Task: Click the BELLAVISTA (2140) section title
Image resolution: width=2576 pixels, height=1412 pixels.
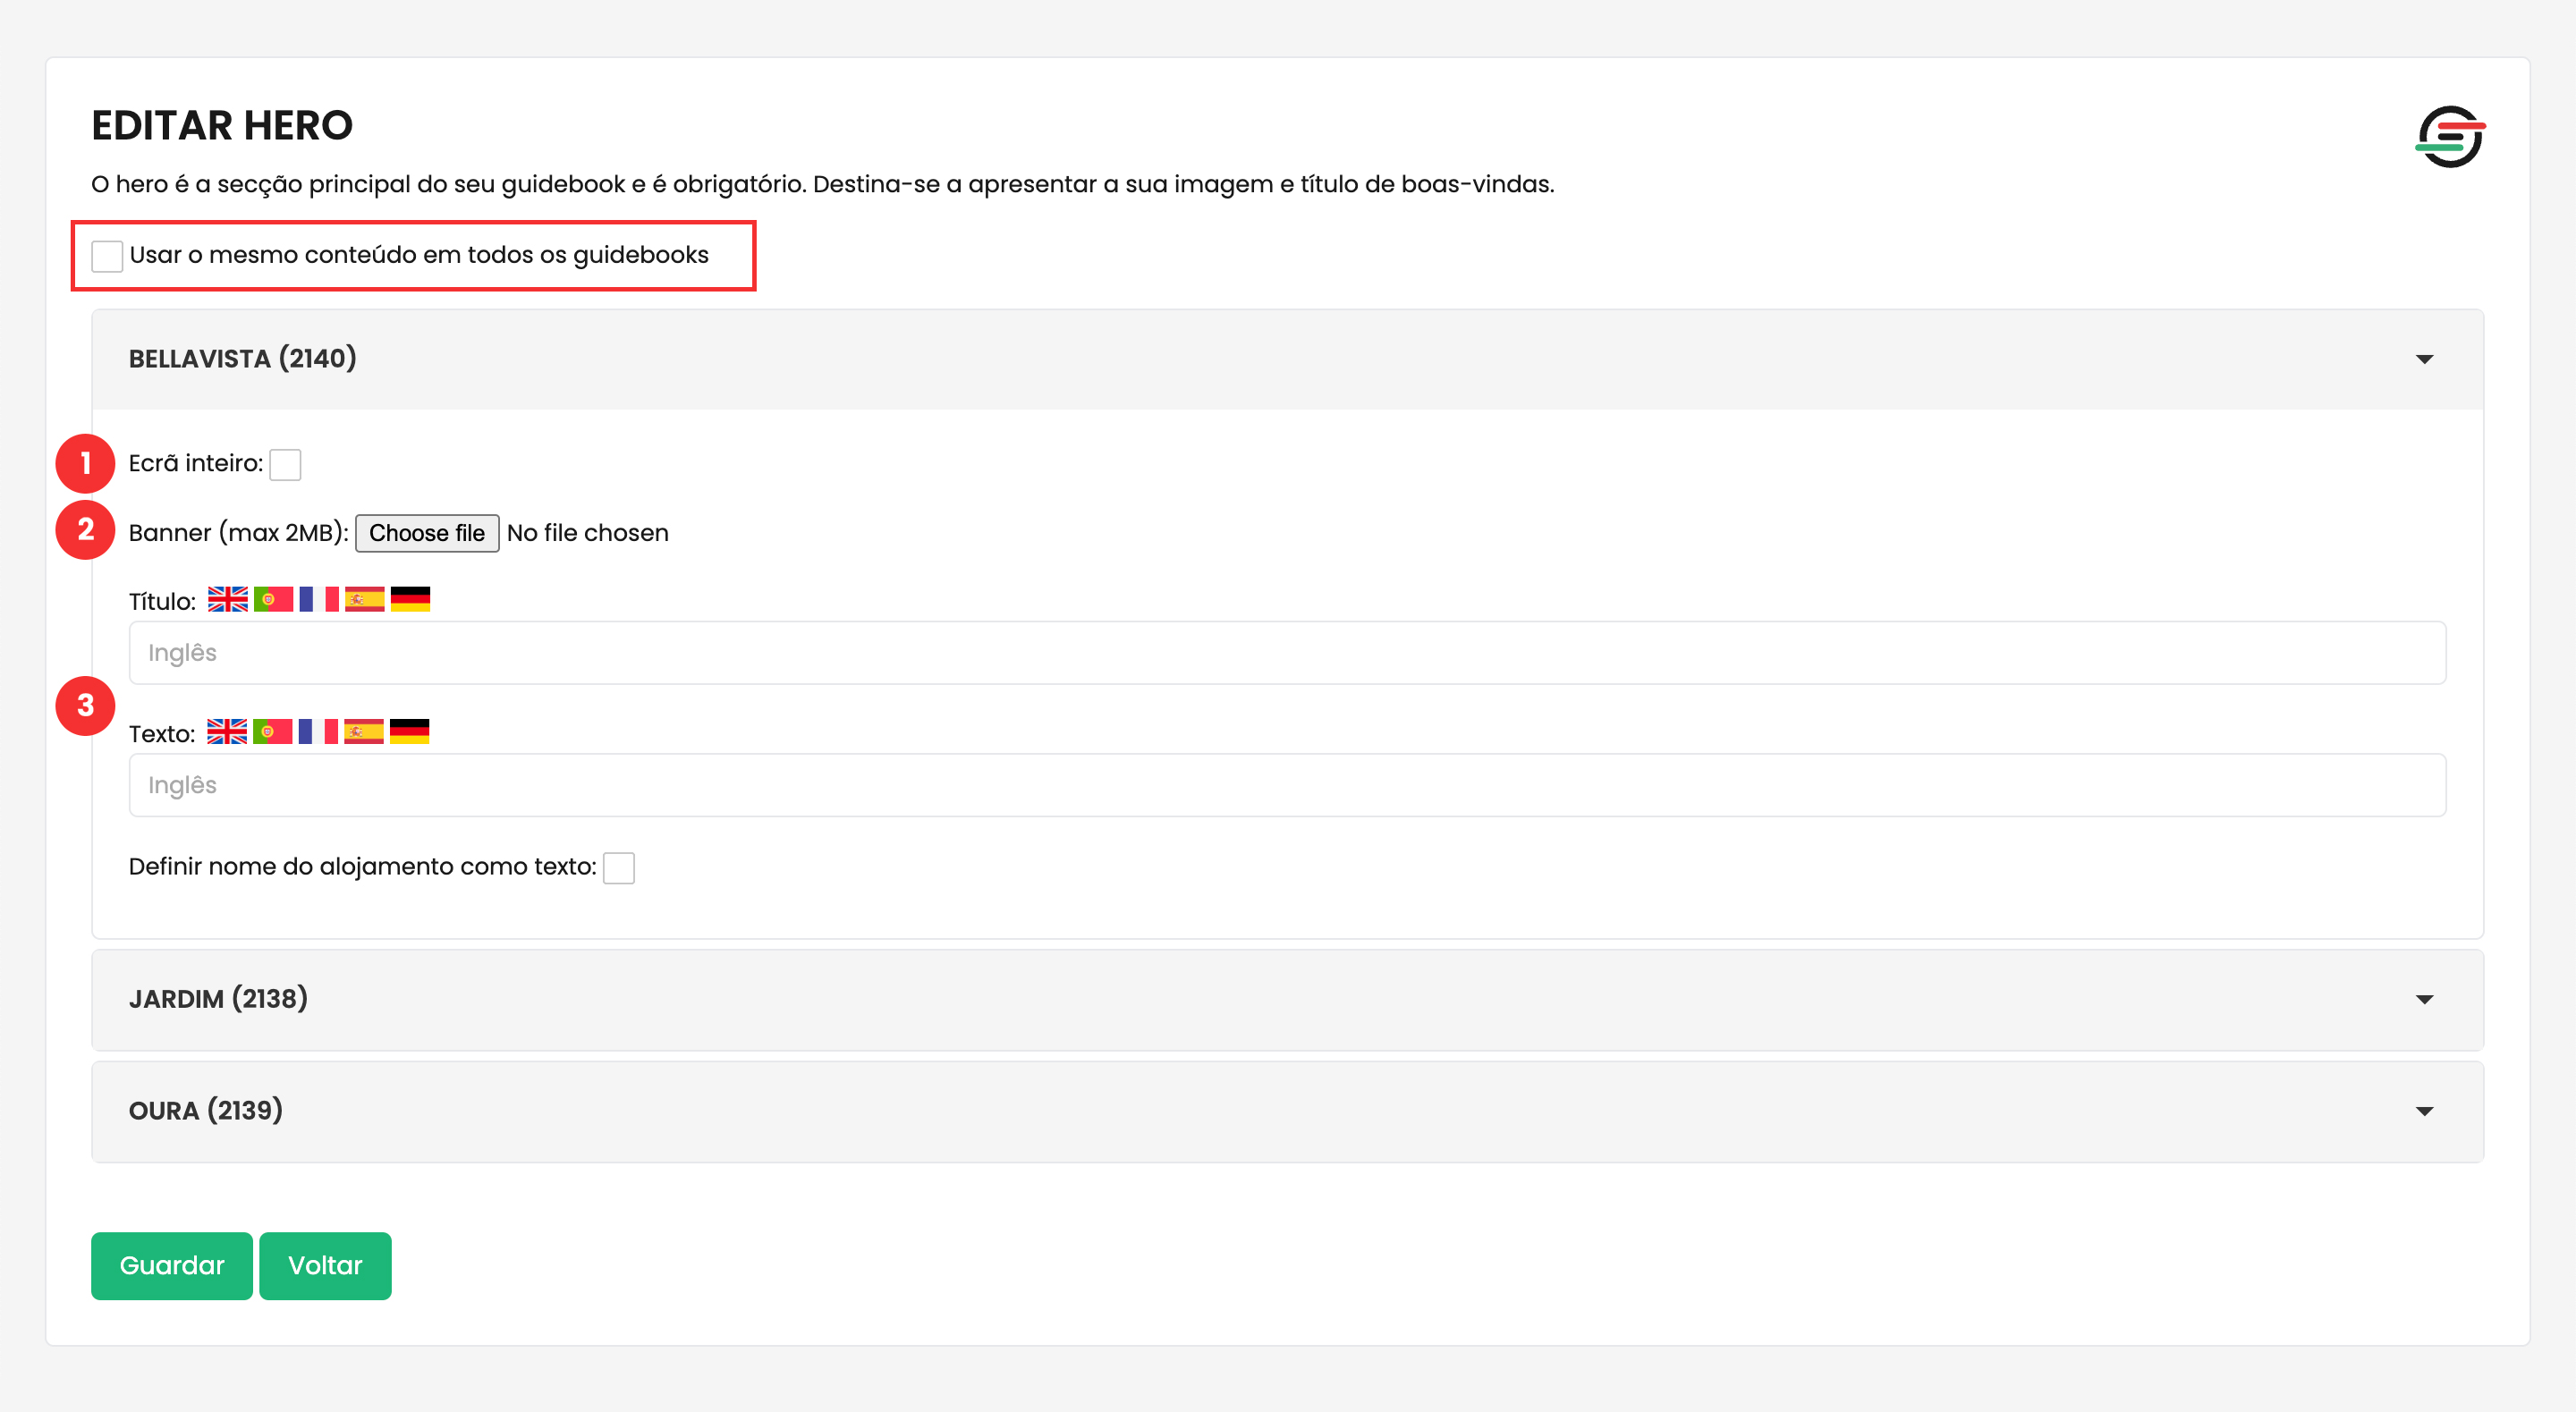Action: [x=243, y=358]
